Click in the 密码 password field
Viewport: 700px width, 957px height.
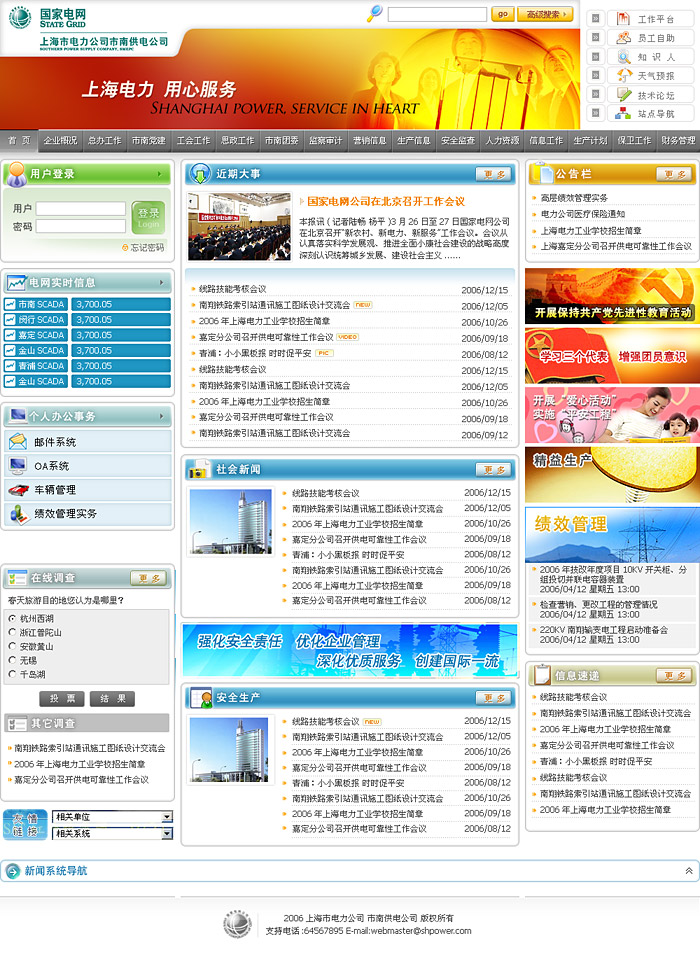pyautogui.click(x=81, y=226)
